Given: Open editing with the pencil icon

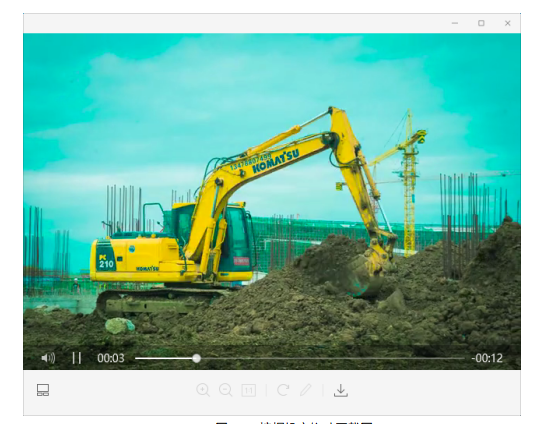Looking at the screenshot, I should click(x=305, y=390).
